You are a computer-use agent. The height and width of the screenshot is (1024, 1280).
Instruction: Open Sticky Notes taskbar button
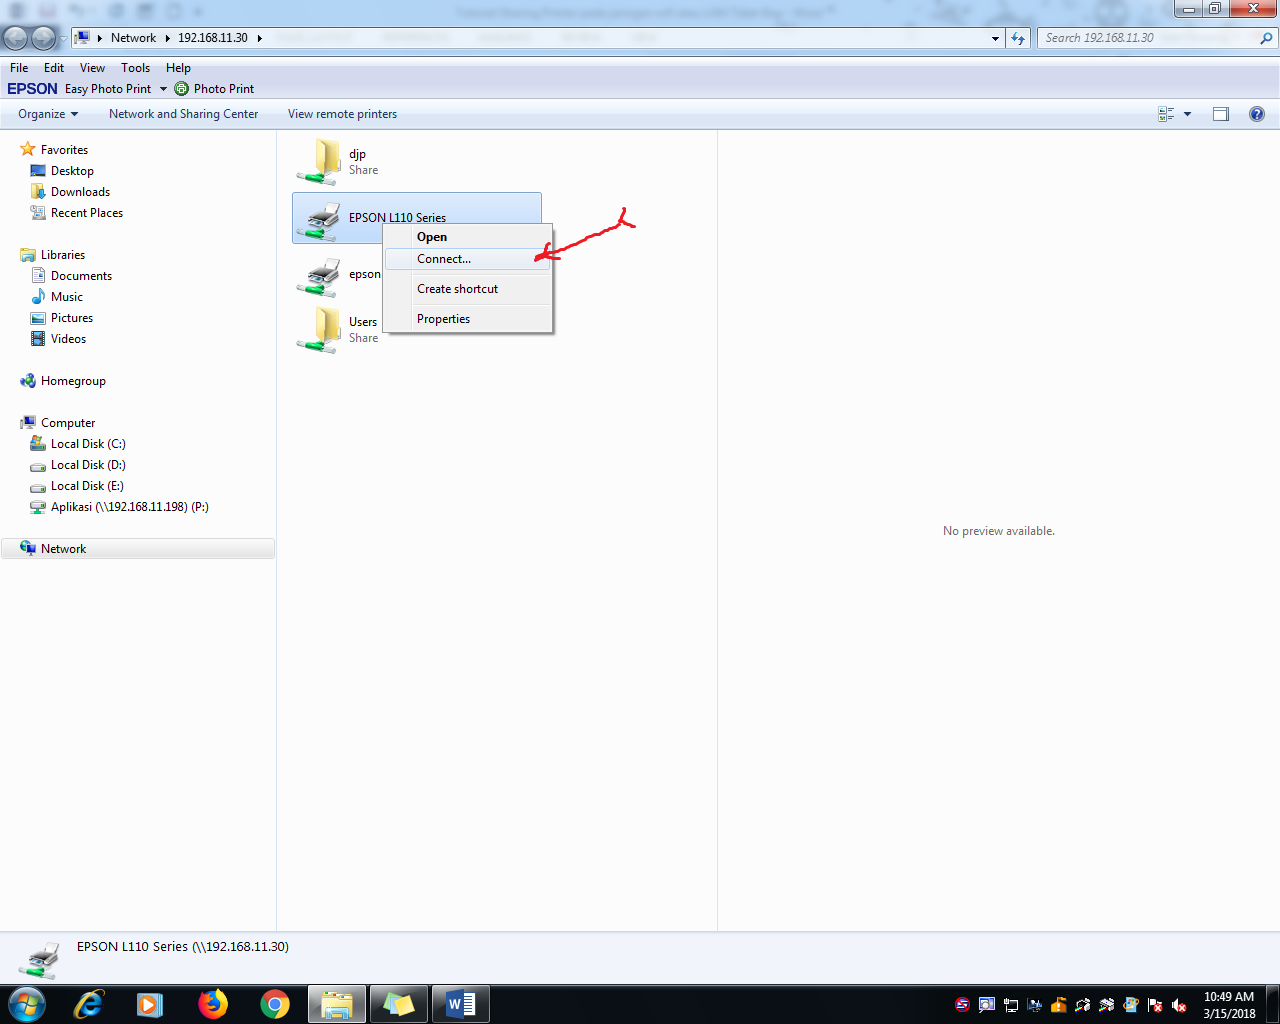[x=398, y=1004]
